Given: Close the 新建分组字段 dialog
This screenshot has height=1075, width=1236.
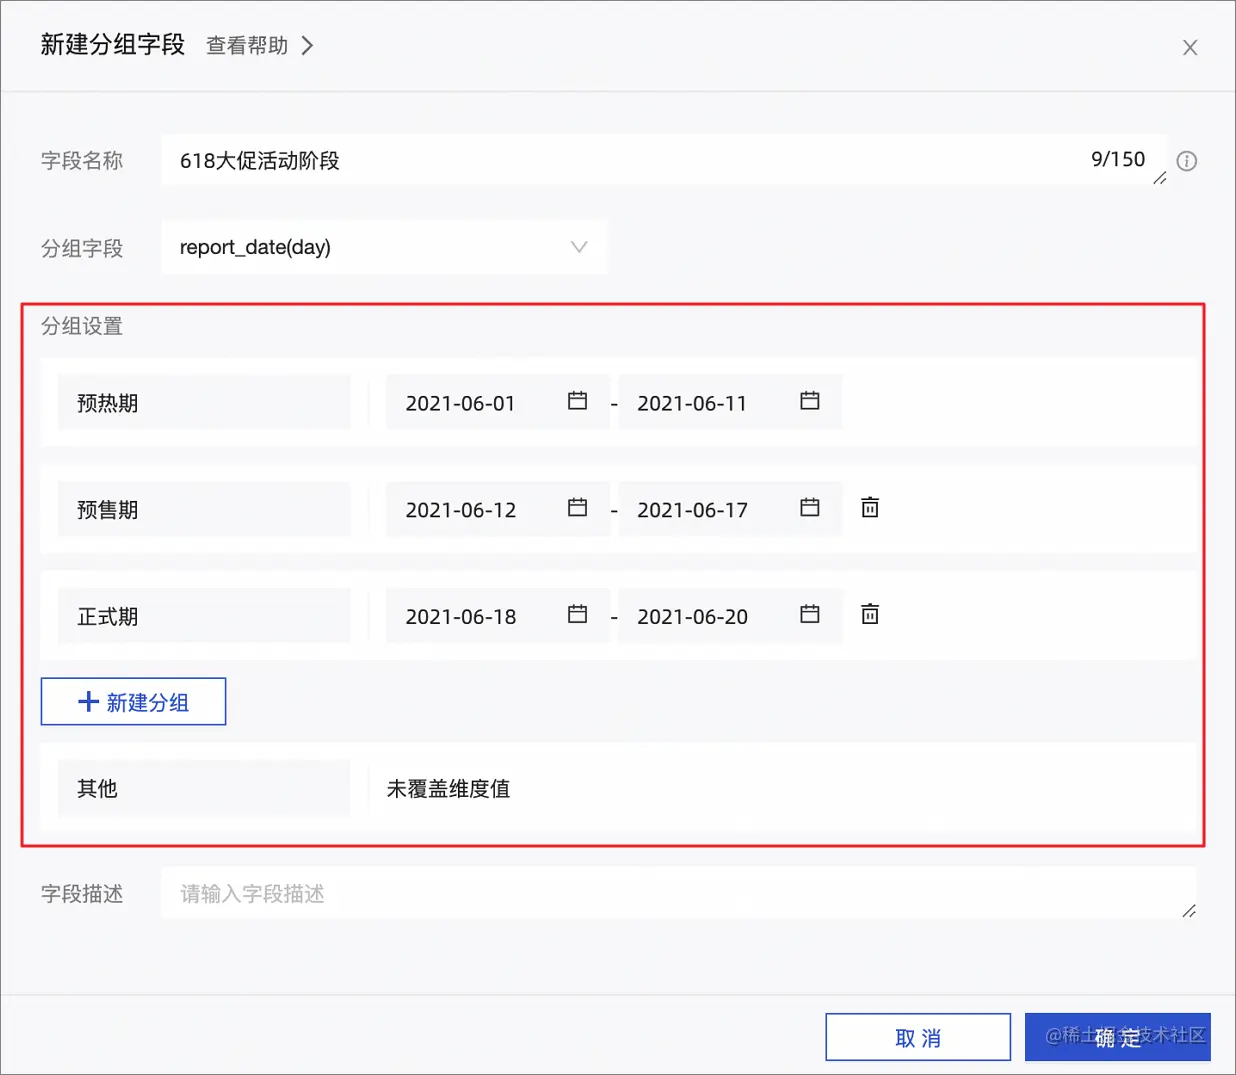Looking at the screenshot, I should 1190,47.
